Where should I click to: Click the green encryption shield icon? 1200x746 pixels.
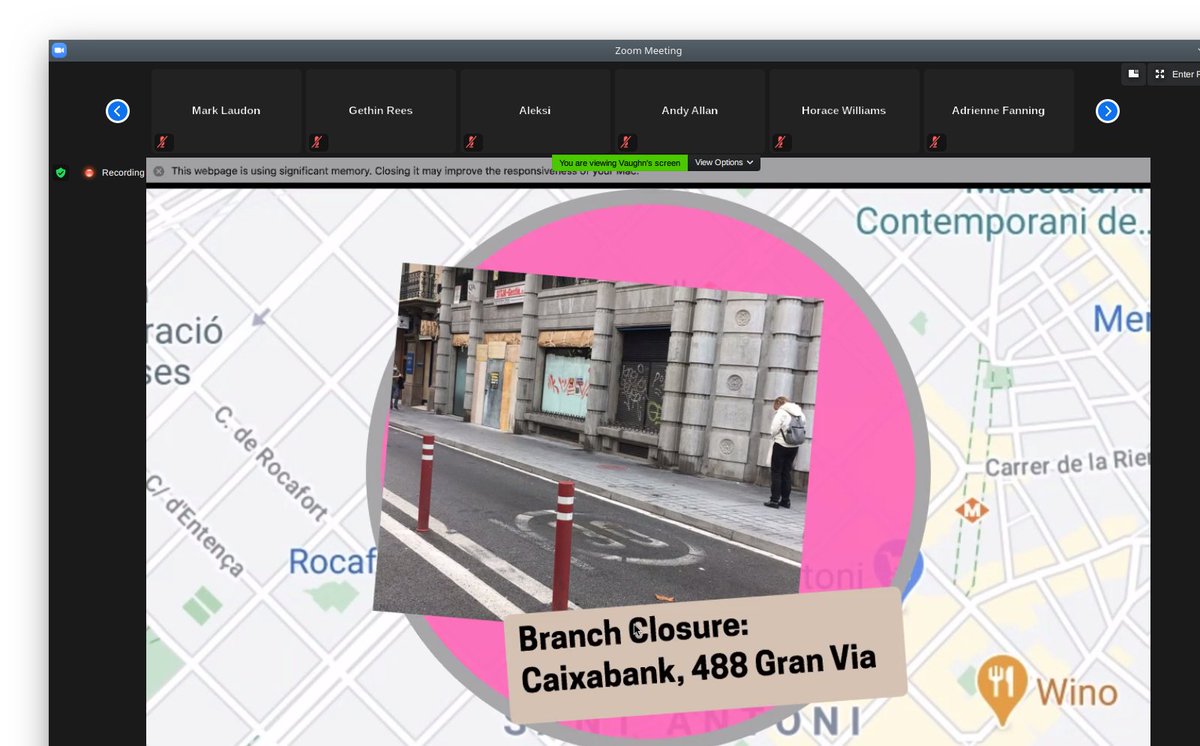pos(61,172)
